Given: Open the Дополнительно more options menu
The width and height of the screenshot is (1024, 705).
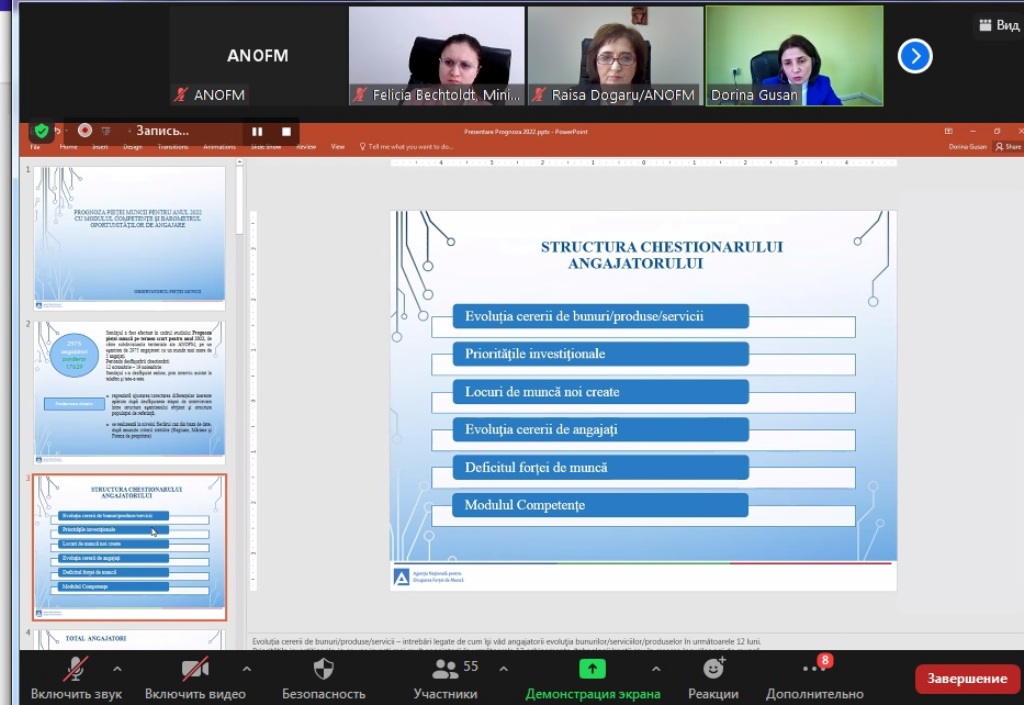Looking at the screenshot, I should tap(814, 668).
